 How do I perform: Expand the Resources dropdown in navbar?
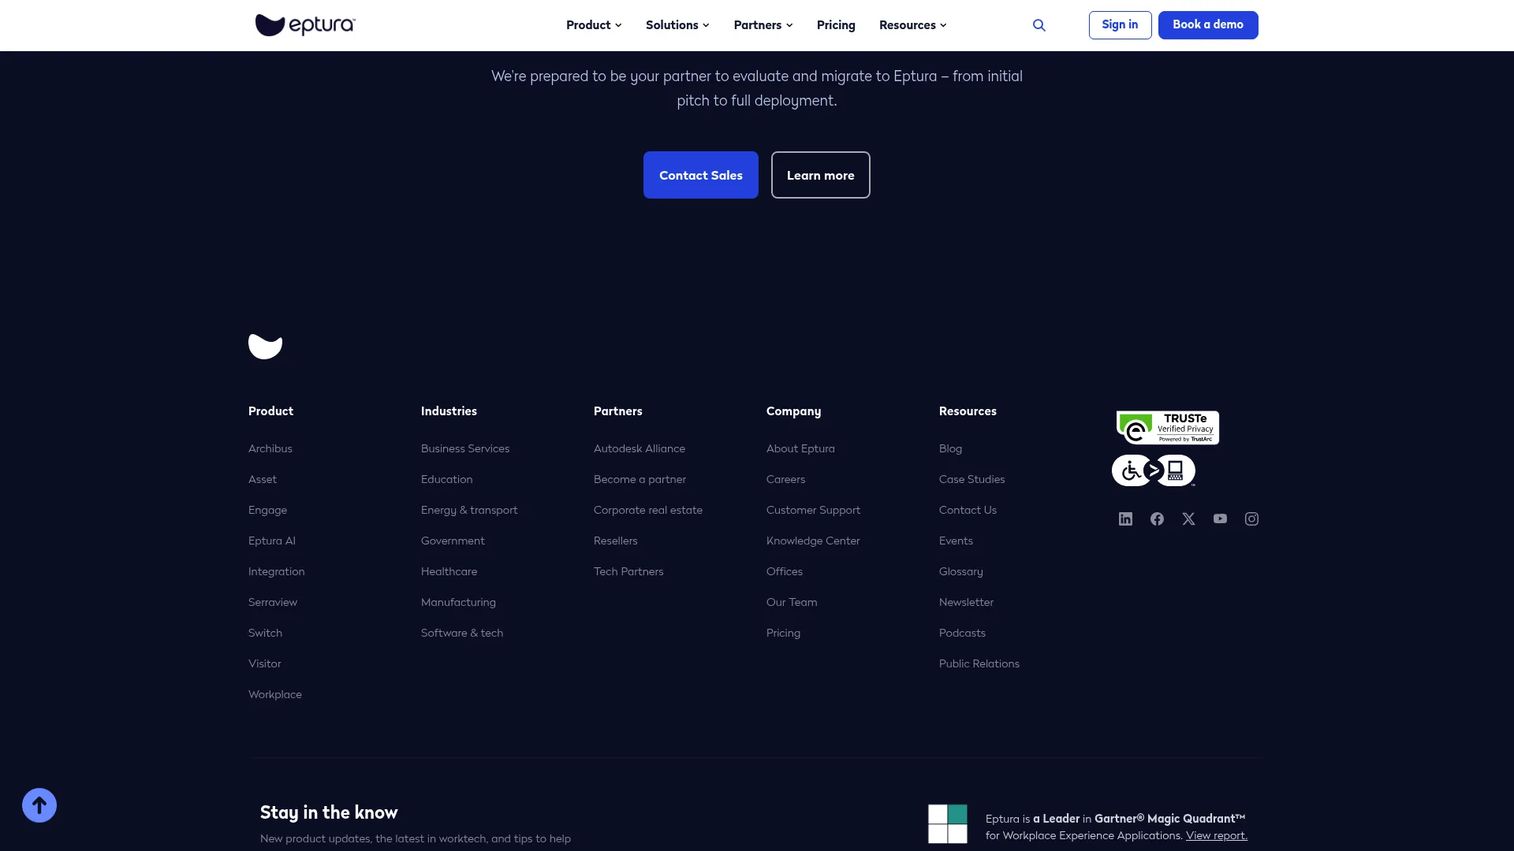tap(913, 25)
